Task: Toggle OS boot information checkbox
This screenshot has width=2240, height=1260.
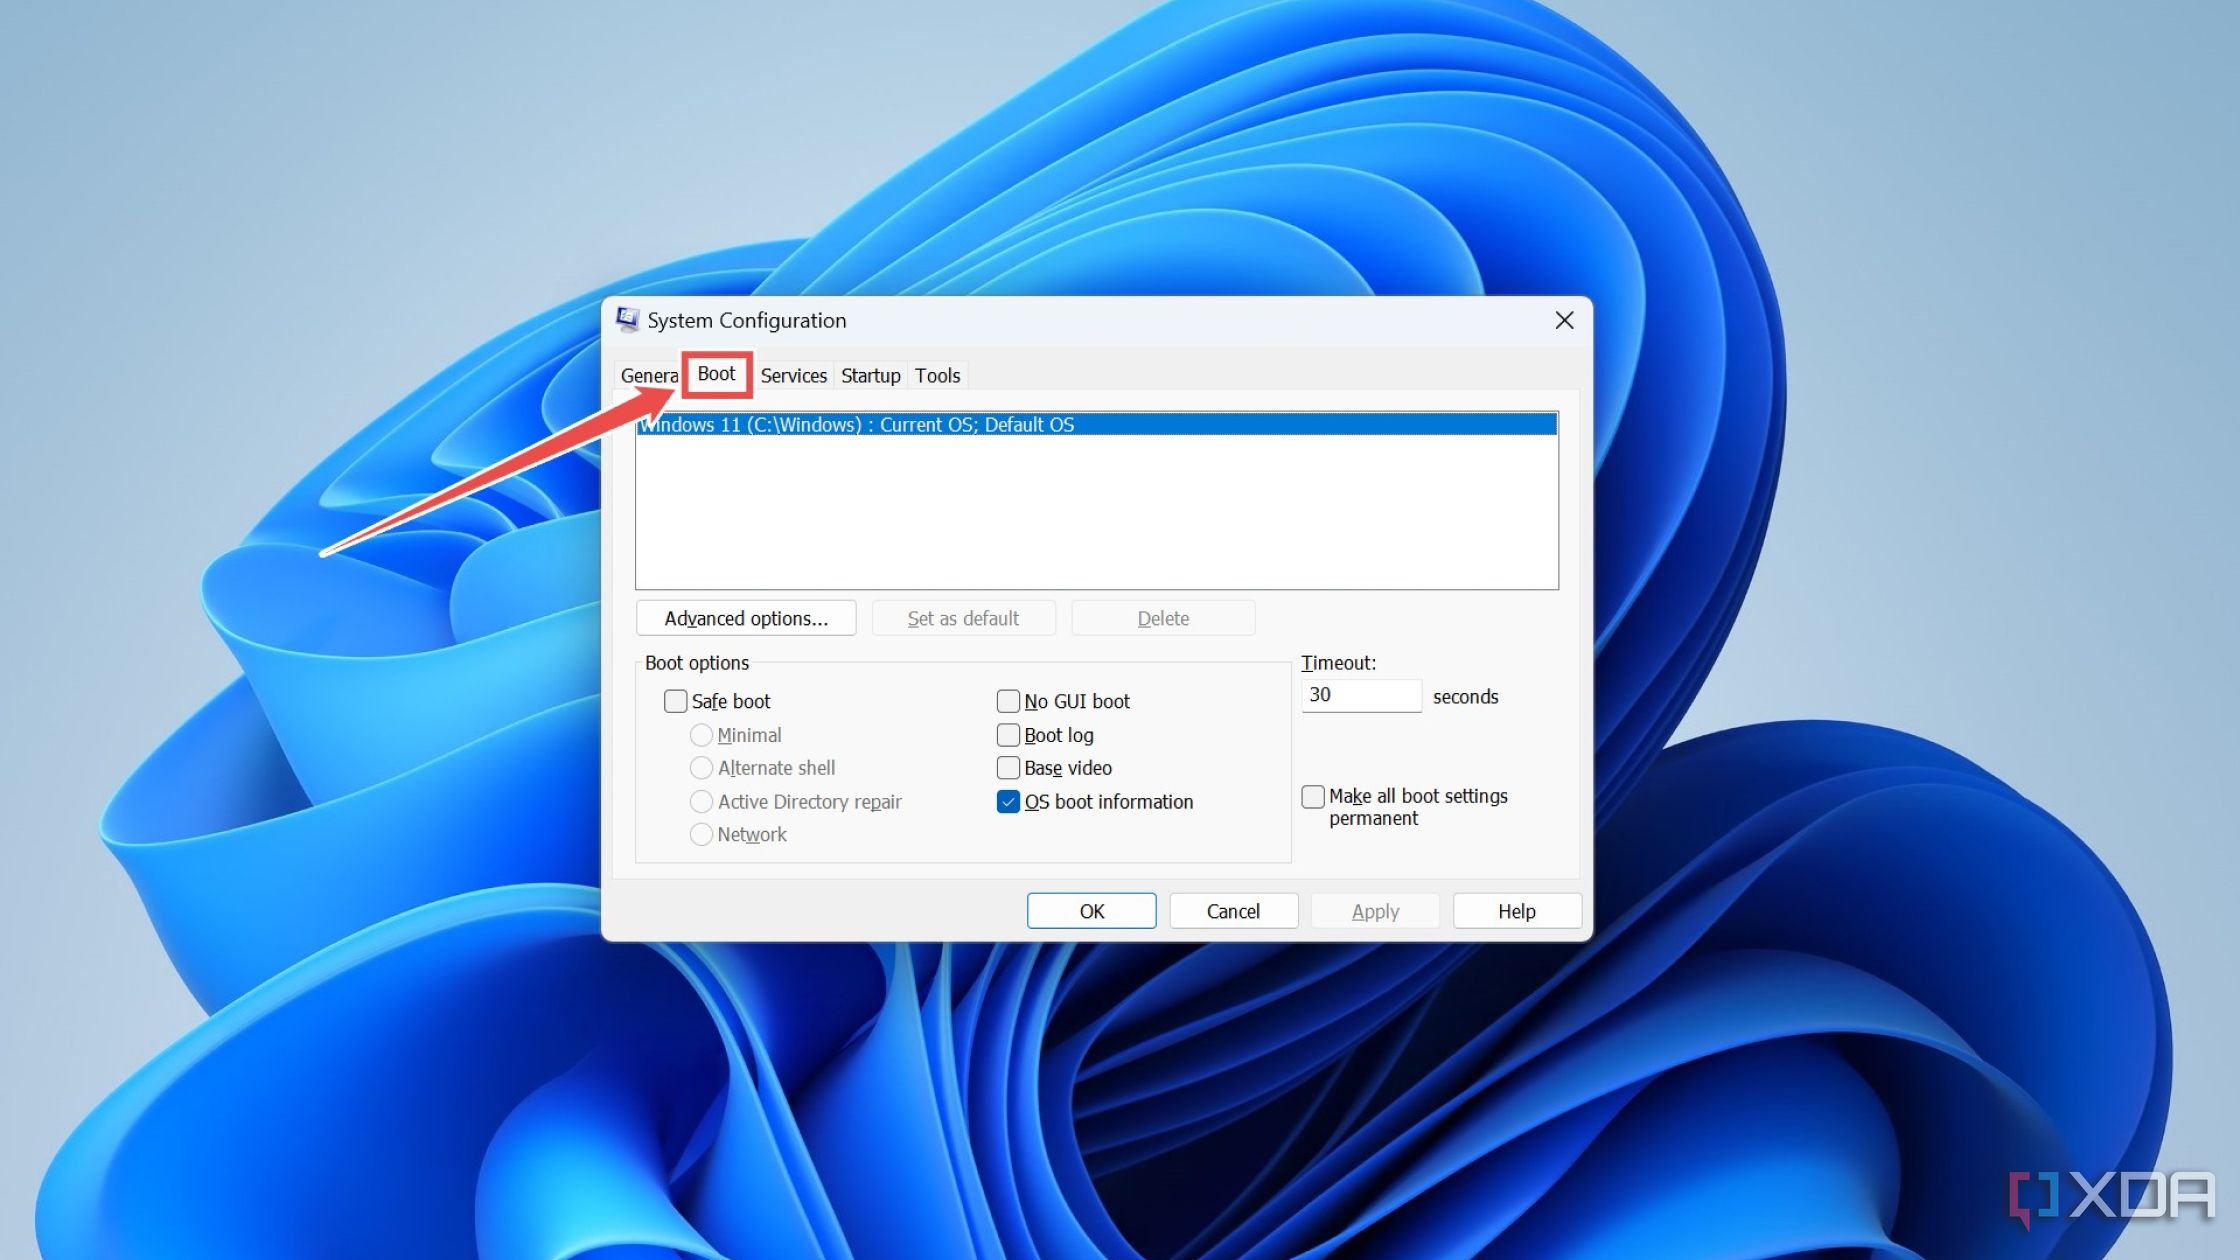Action: (1009, 800)
